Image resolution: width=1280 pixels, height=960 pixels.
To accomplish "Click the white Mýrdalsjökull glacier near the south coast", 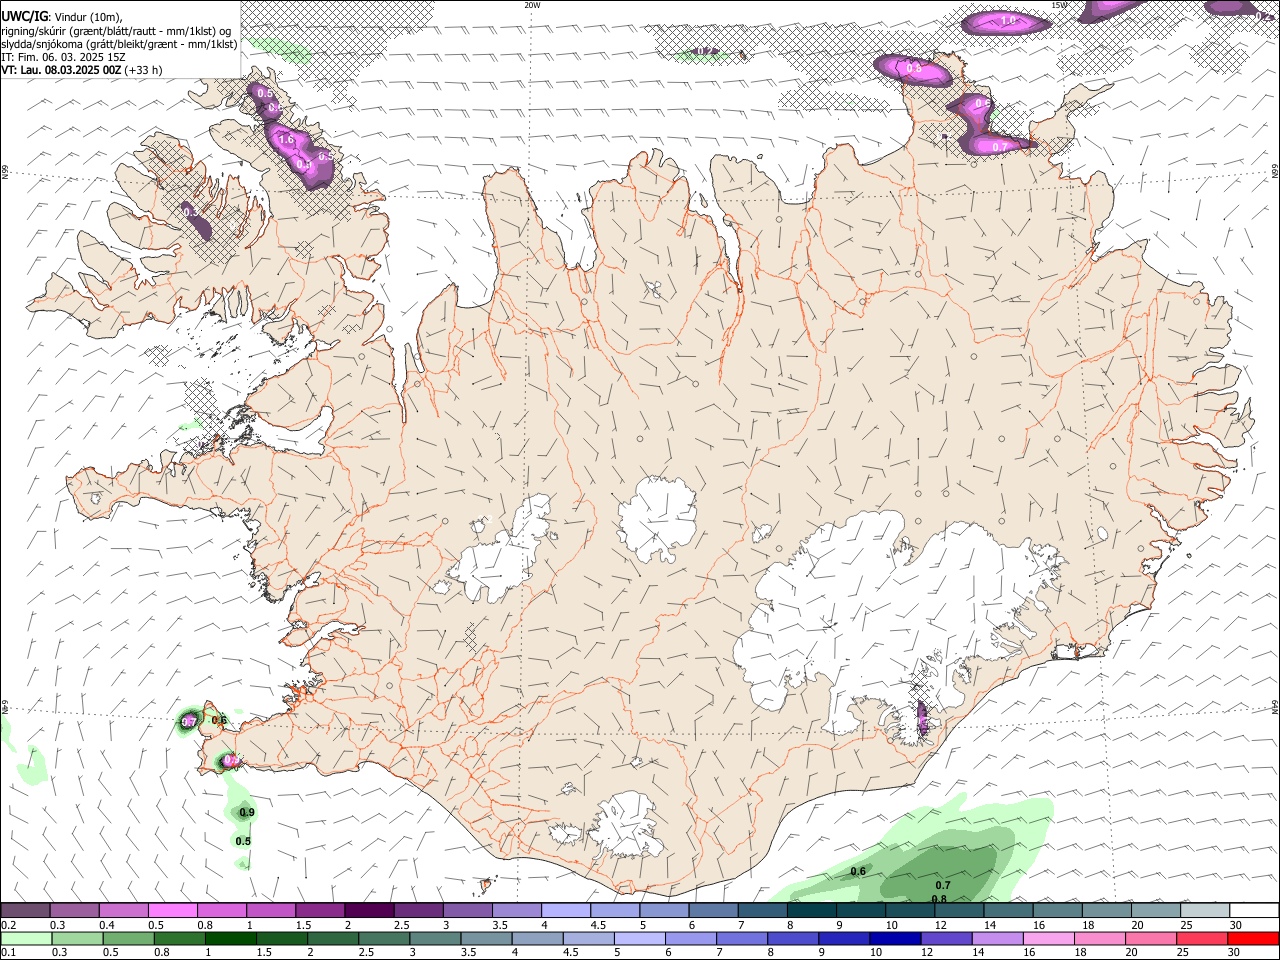I will click(x=627, y=825).
